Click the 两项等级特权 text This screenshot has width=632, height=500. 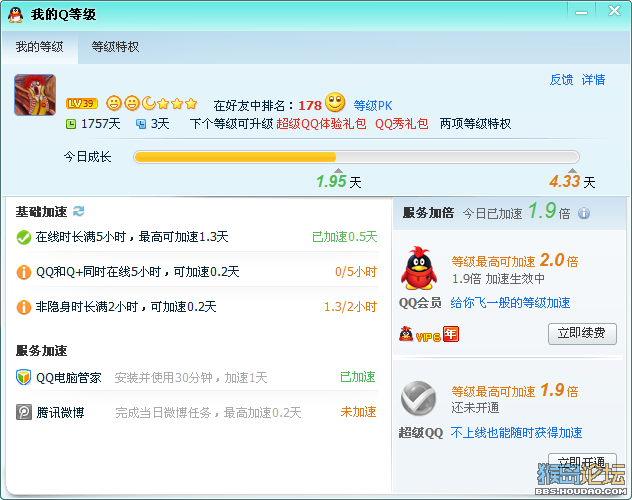pyautogui.click(x=475, y=124)
